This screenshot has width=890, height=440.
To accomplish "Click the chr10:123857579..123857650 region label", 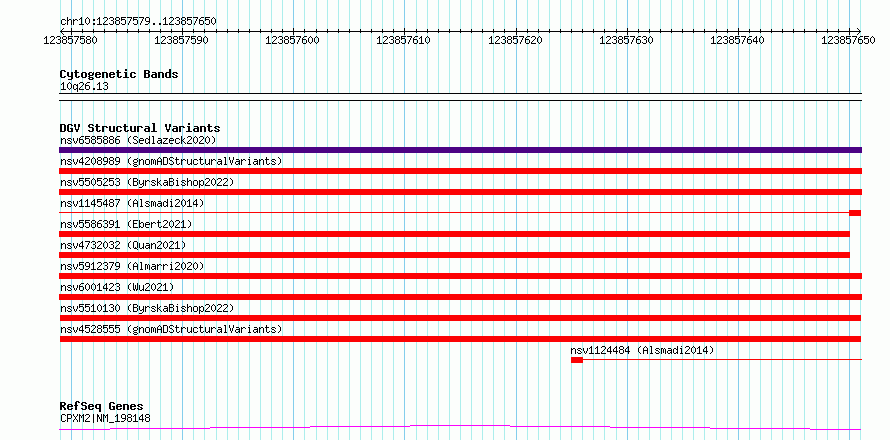I will [x=138, y=21].
